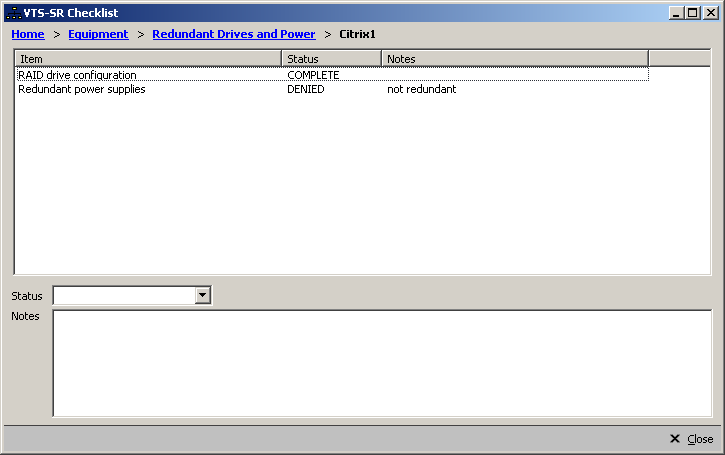Click the Citrix1 breadcrumb label
Image resolution: width=725 pixels, height=455 pixels.
click(x=357, y=34)
